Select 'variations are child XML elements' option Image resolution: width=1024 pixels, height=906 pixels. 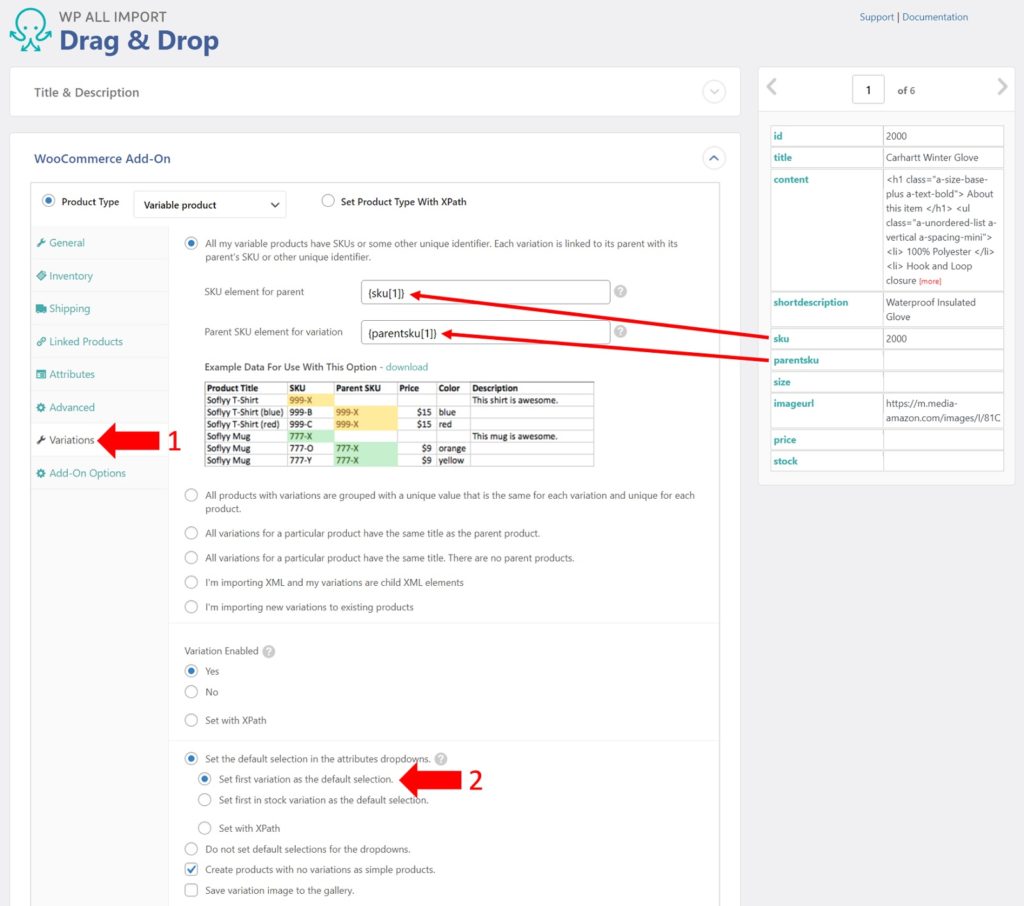click(191, 582)
